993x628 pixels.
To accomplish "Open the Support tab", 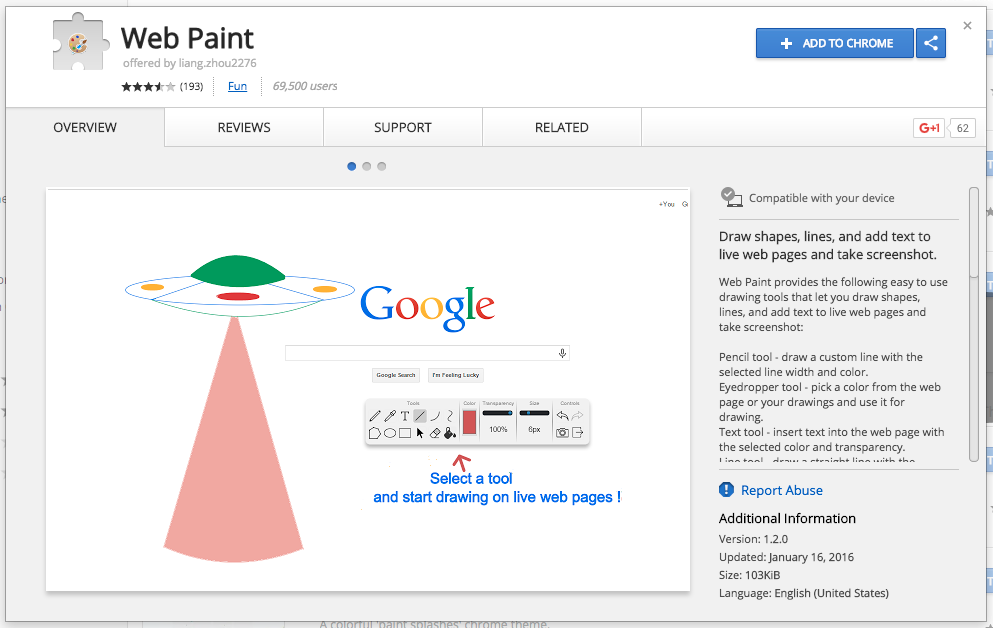I will [403, 128].
